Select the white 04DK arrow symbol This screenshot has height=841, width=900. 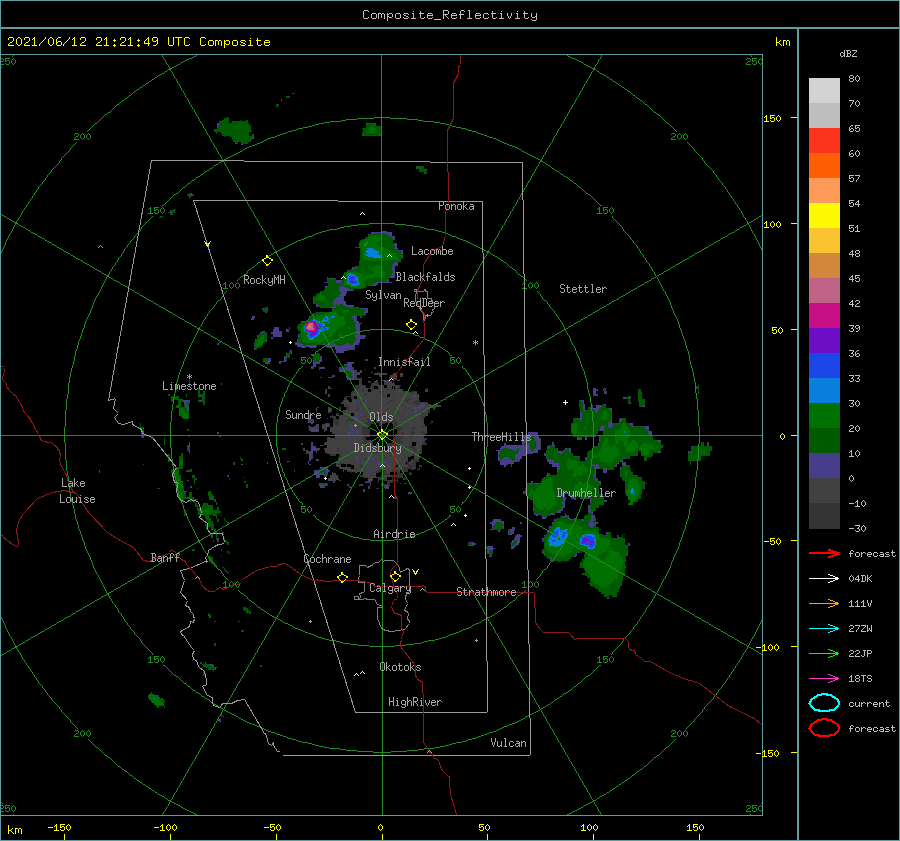tap(824, 579)
